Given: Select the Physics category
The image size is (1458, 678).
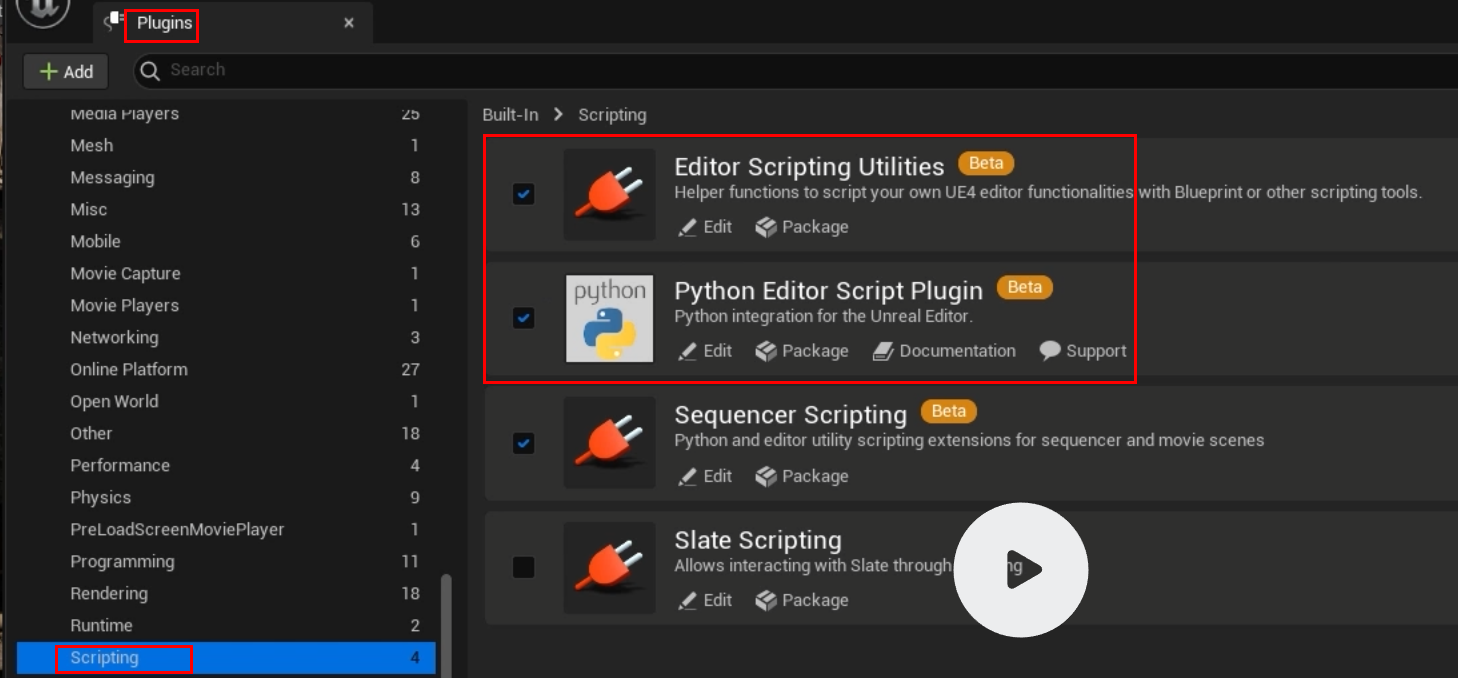Looking at the screenshot, I should 226,498.
